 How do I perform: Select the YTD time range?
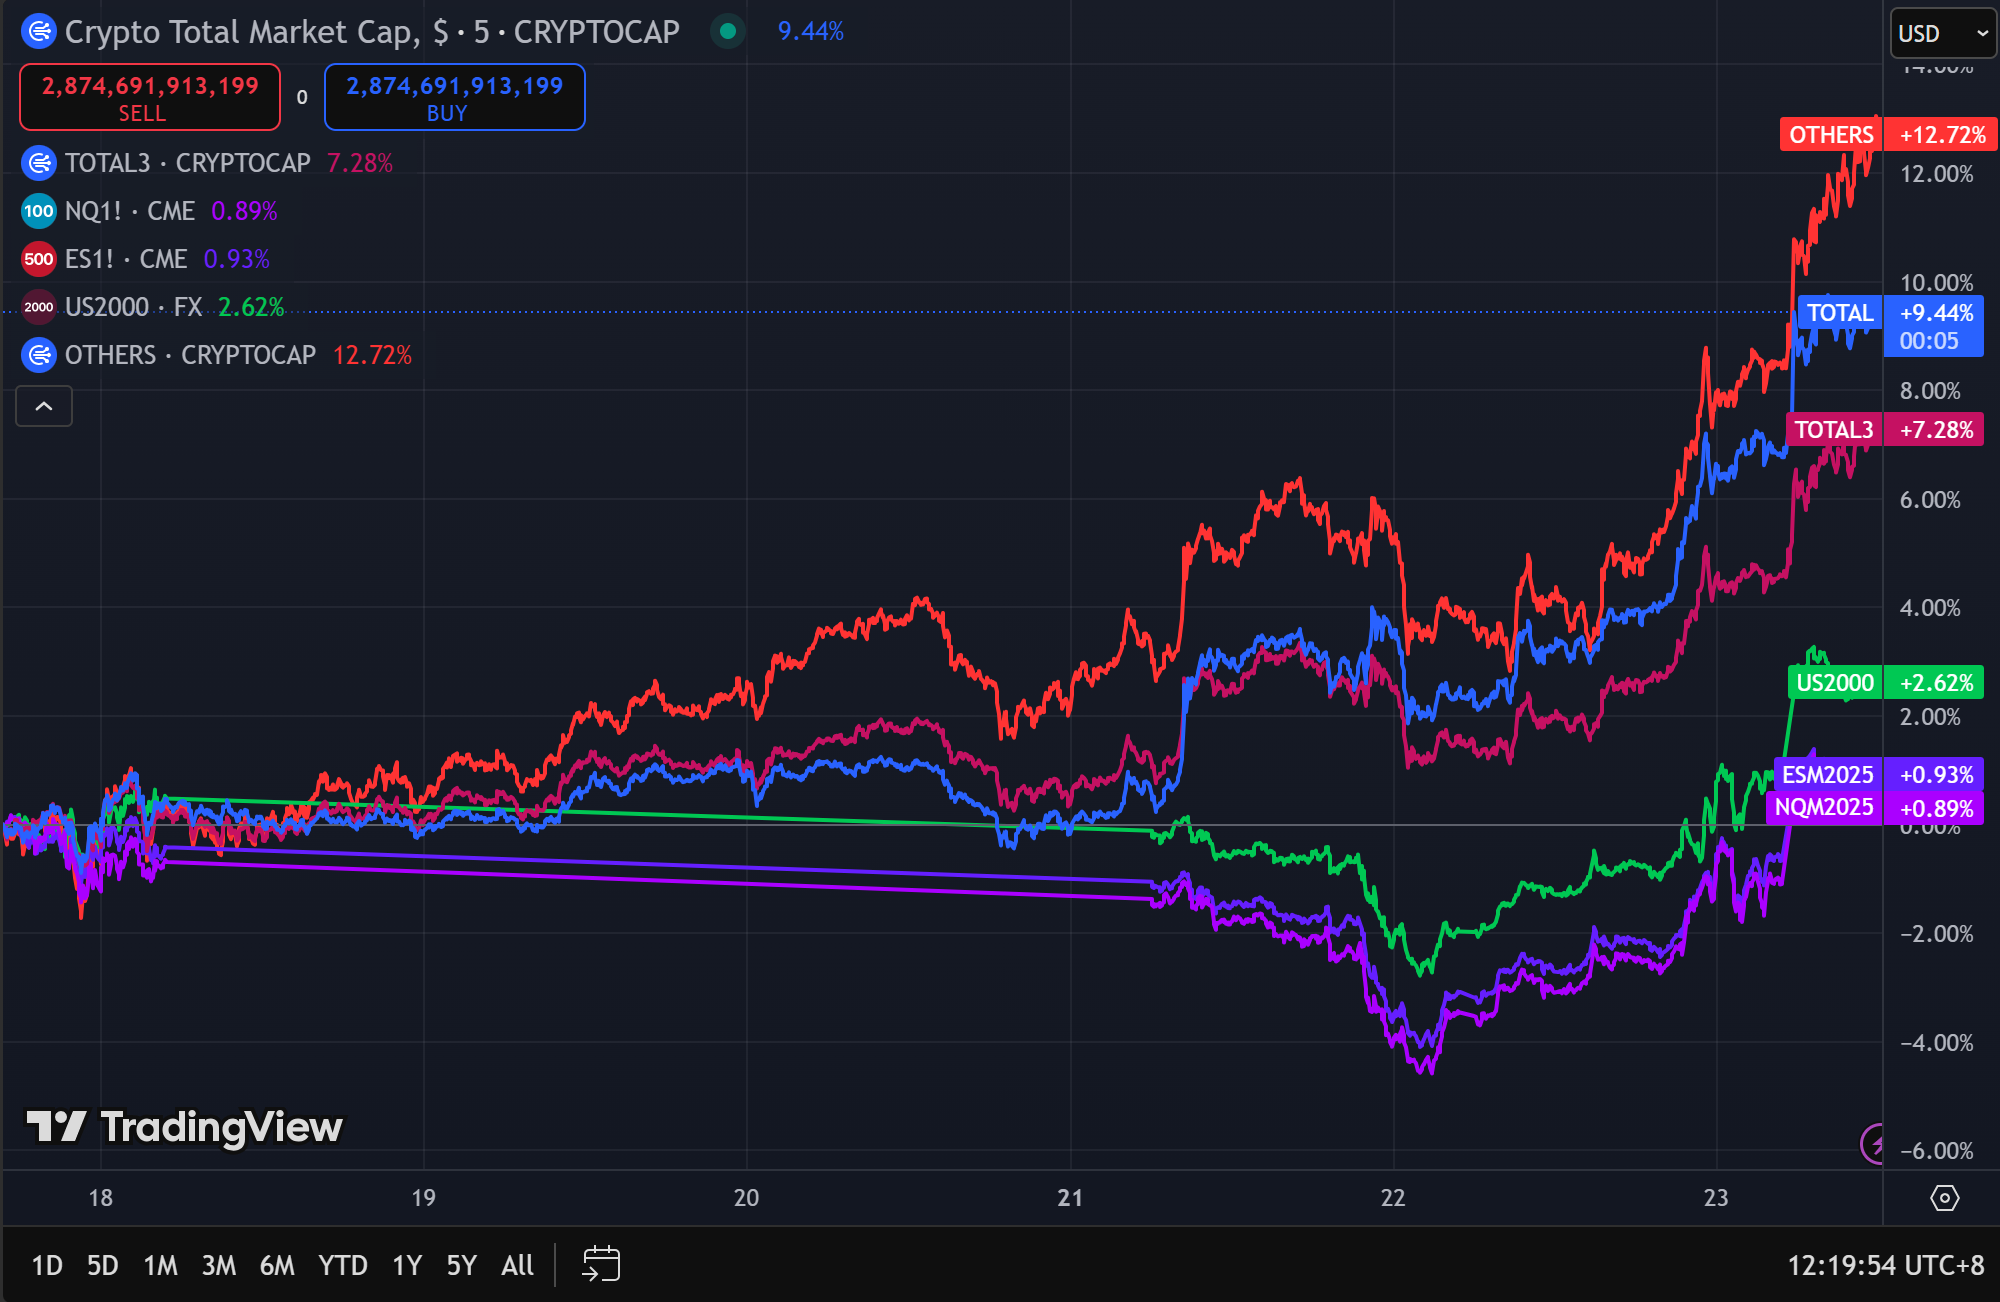coord(342,1265)
